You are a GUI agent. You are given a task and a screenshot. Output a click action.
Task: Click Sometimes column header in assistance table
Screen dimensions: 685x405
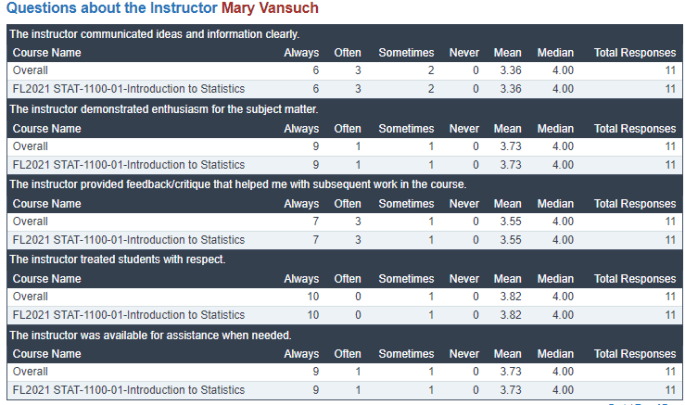click(406, 353)
